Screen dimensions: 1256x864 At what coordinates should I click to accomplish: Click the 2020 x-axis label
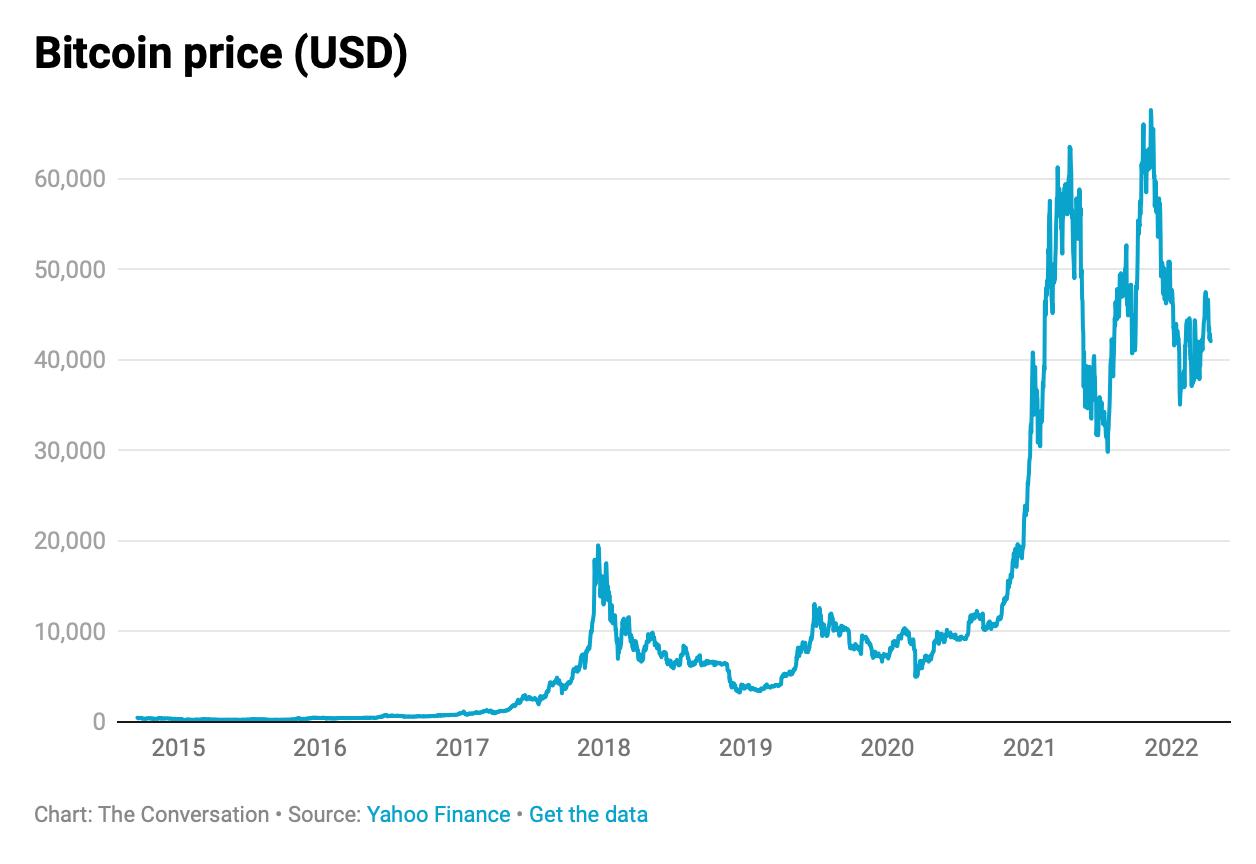pyautogui.click(x=887, y=748)
